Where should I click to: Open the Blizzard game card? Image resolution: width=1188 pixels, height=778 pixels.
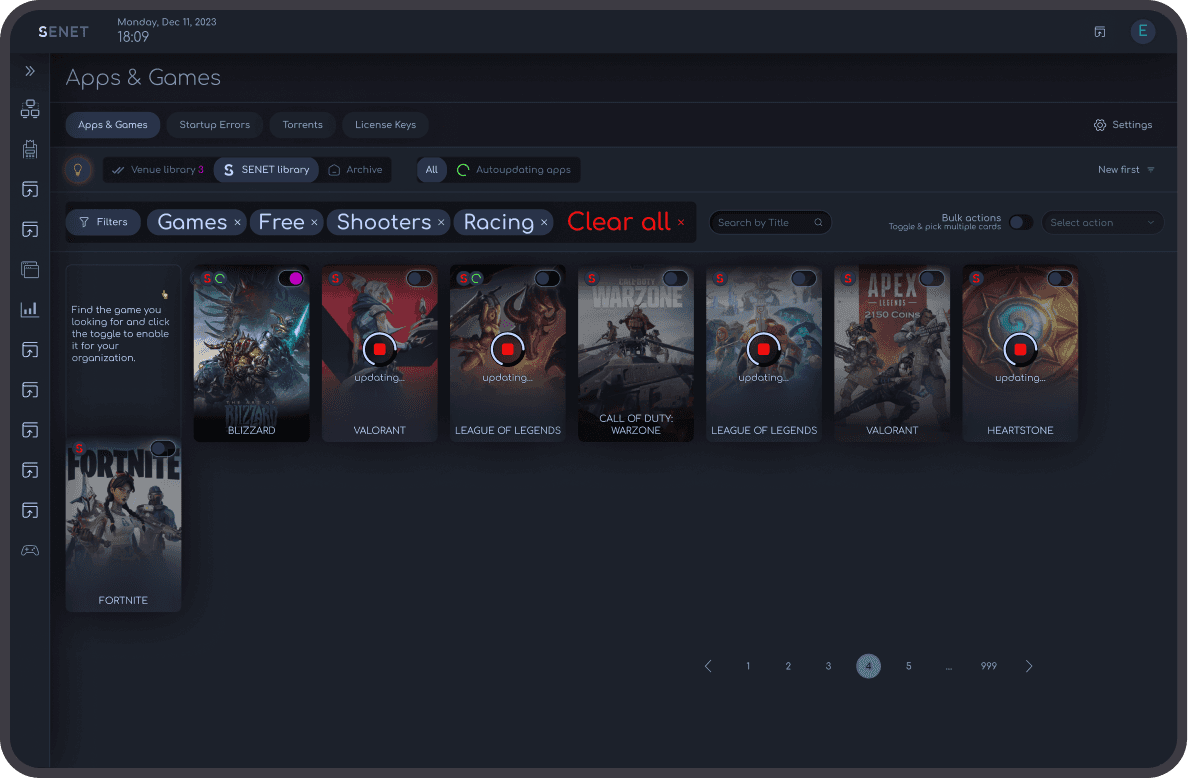coord(252,354)
